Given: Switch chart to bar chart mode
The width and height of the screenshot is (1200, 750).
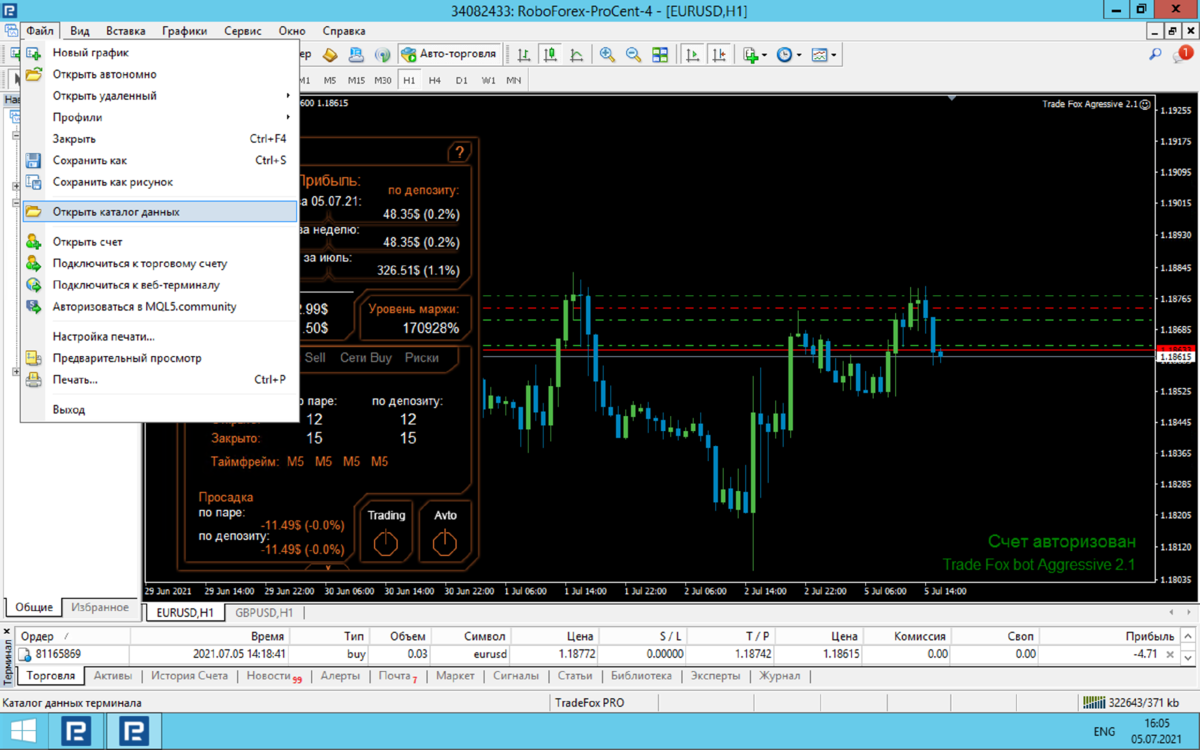Looking at the screenshot, I should pos(524,55).
